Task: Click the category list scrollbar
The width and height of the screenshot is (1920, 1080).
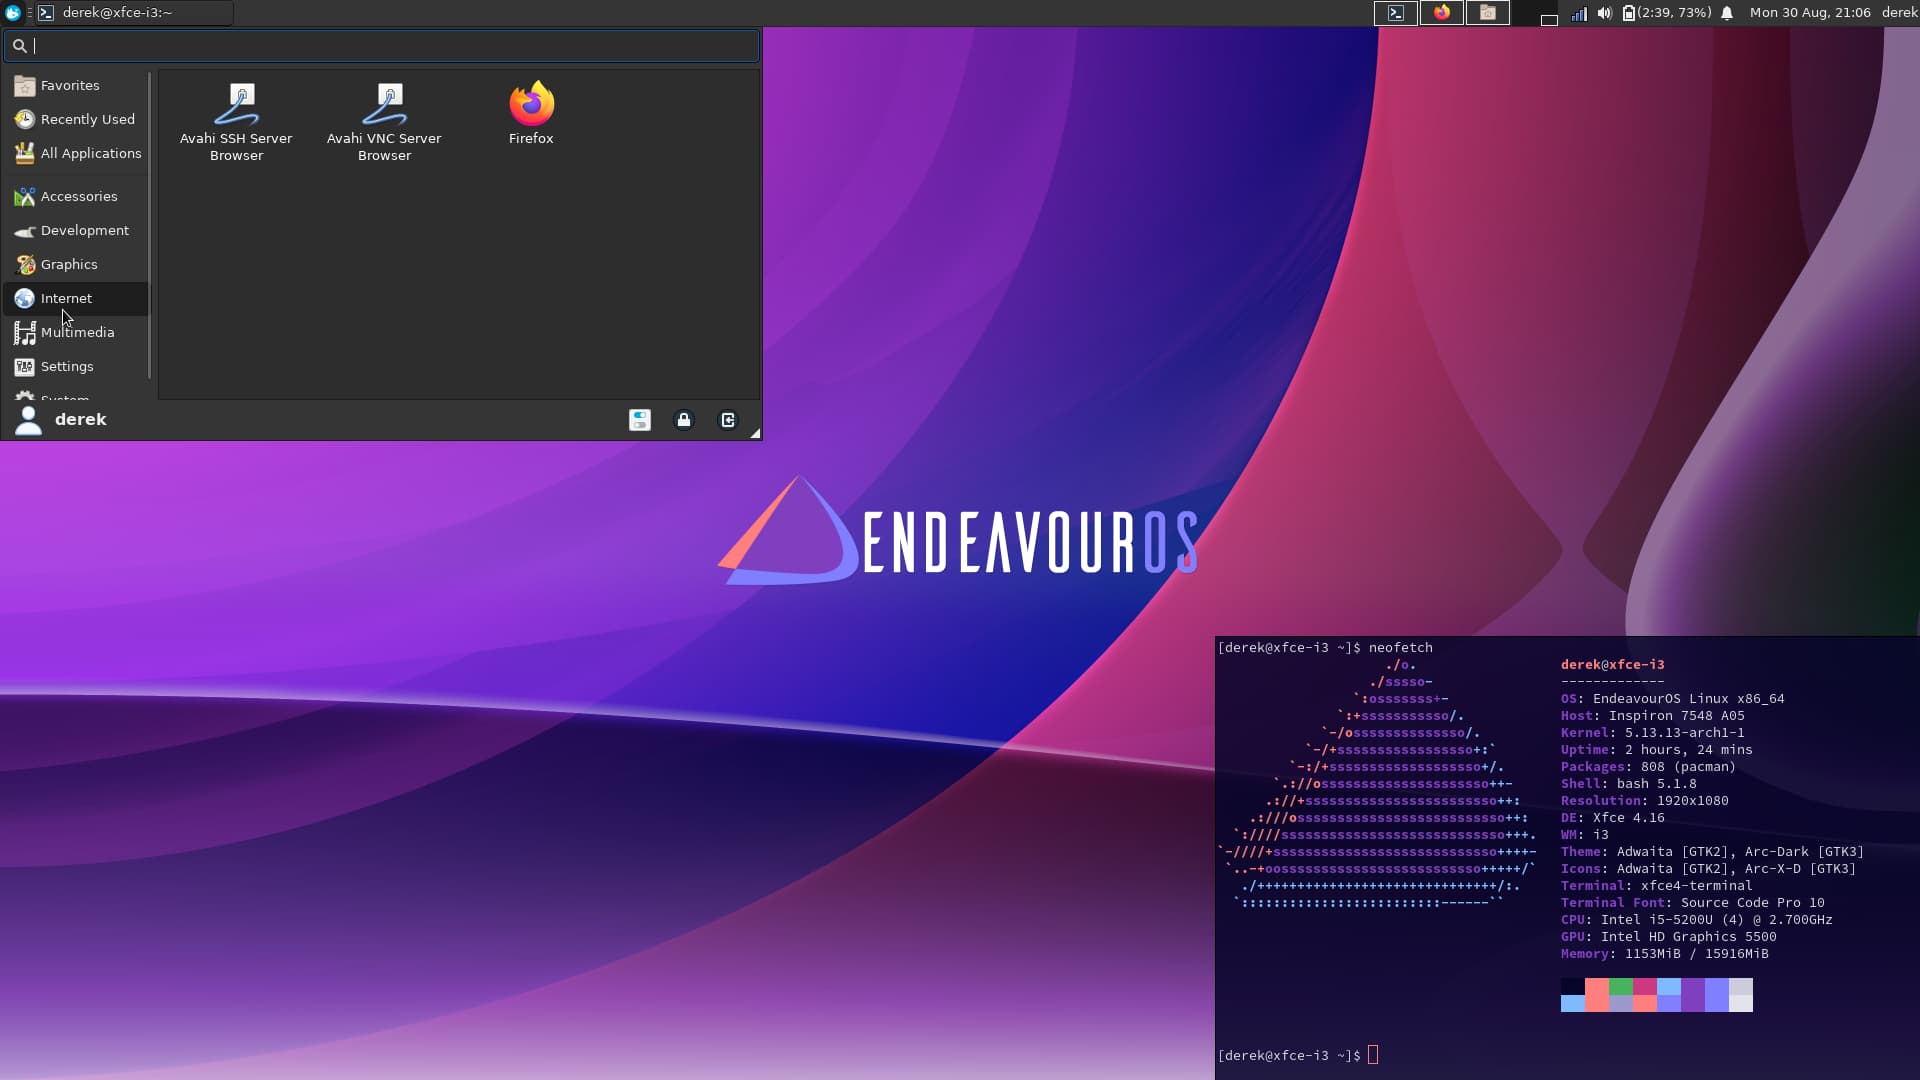Action: (150, 225)
